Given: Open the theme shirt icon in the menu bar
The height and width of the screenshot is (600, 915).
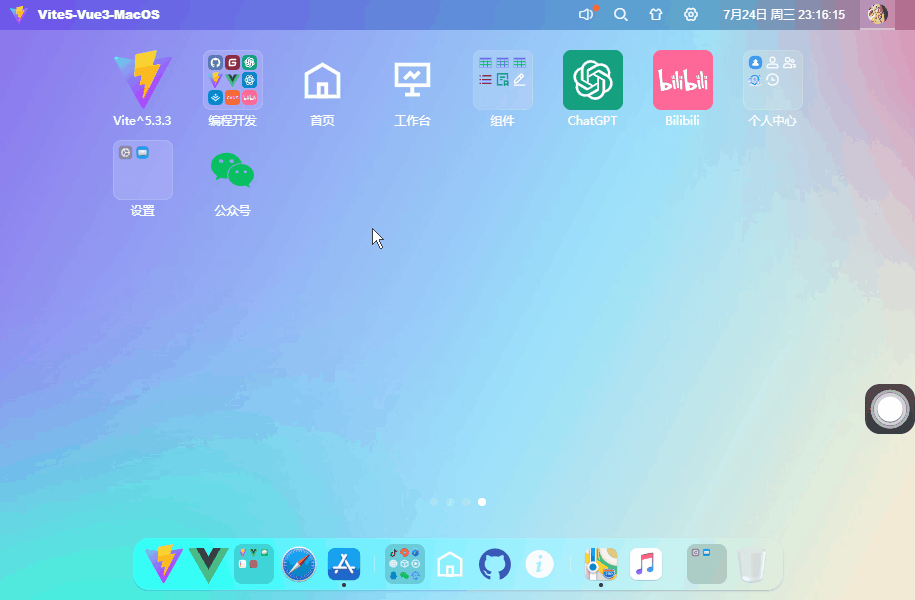Looking at the screenshot, I should click(656, 15).
